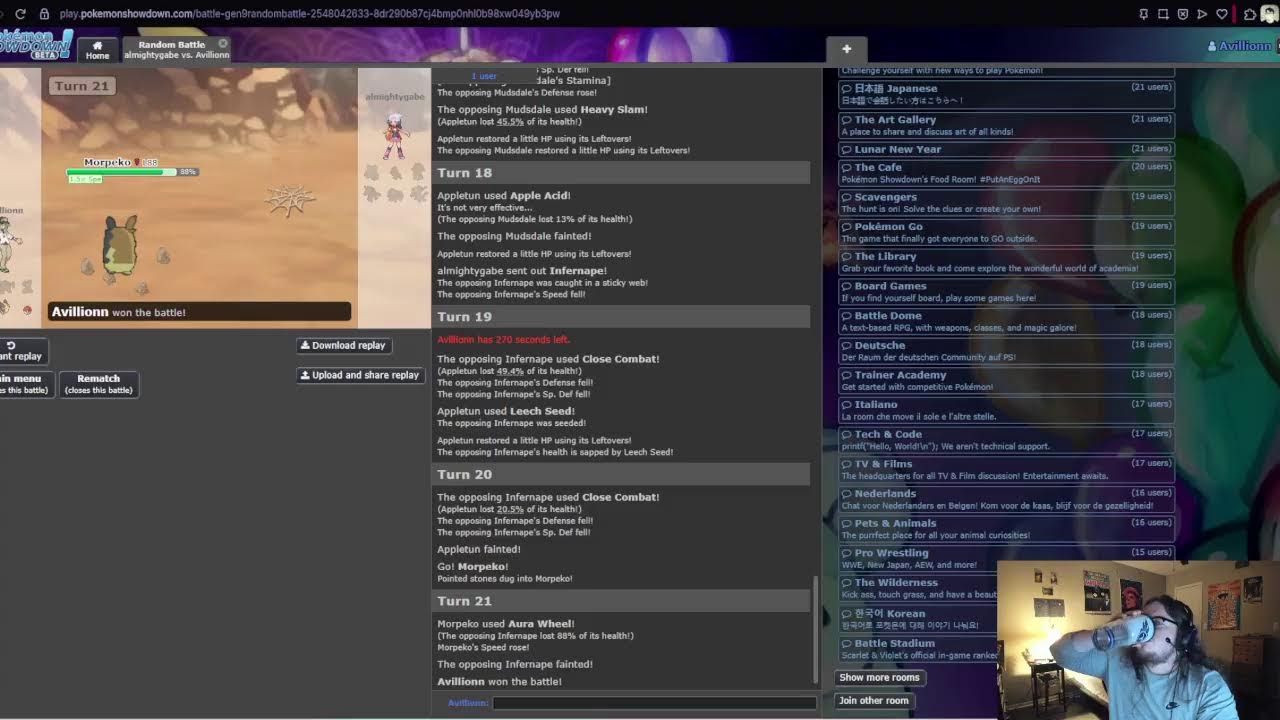
Task: Click the browser reload icon
Action: click(20, 14)
